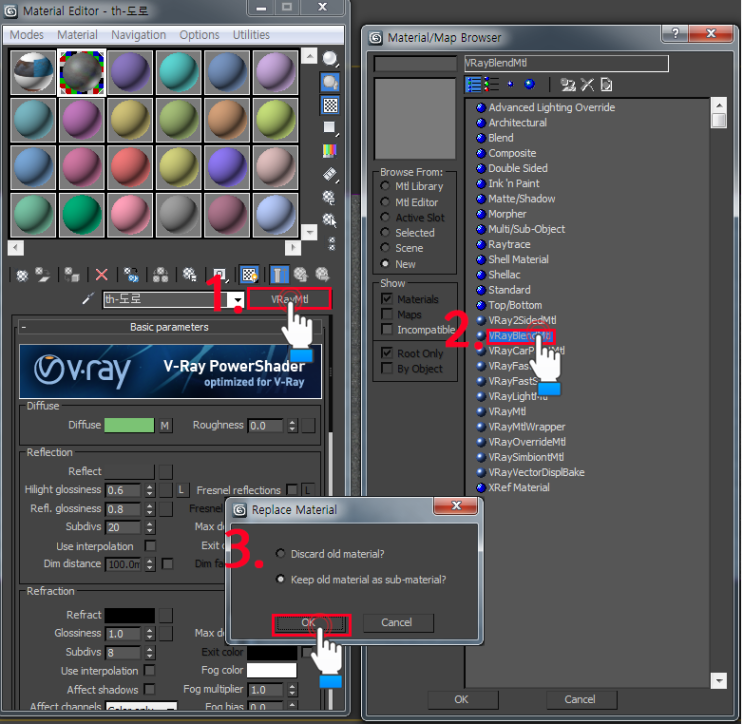Switch browser to View Large Icons
This screenshot has width=743, height=724.
tap(529, 85)
